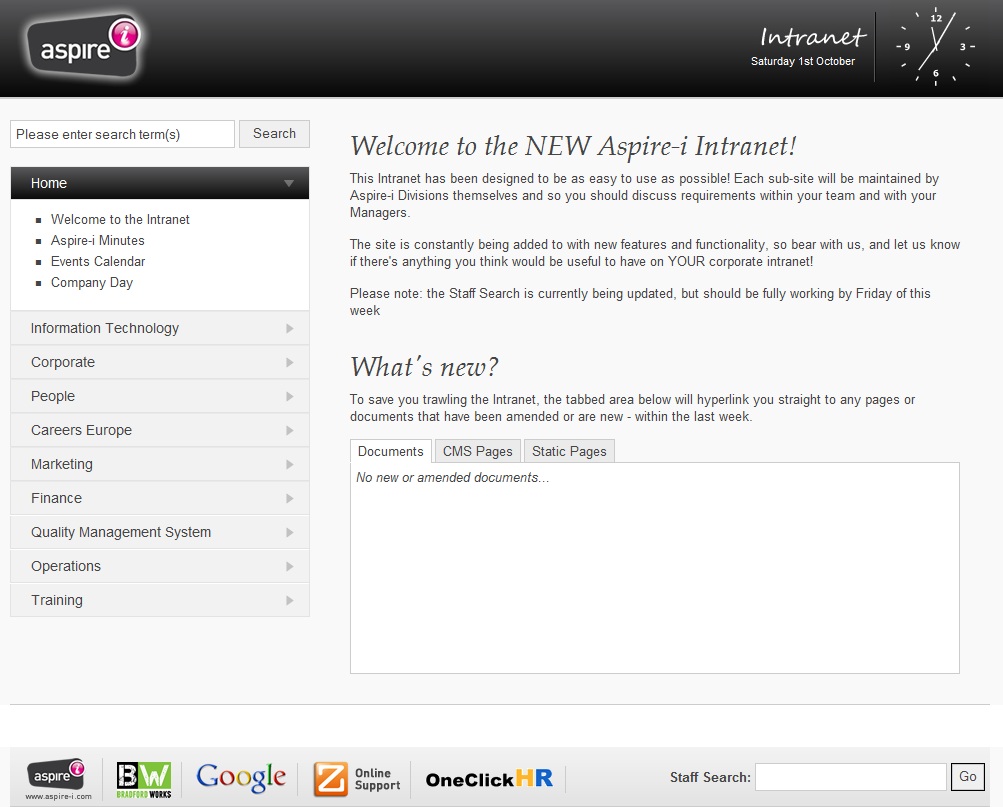Open the Events Calendar link

tap(98, 262)
